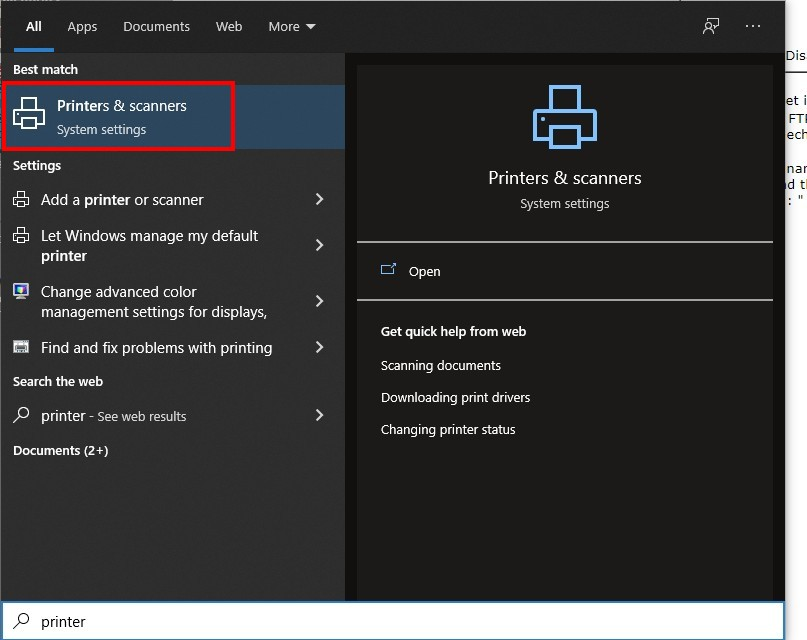This screenshot has width=807, height=640.
Task: Click the Printers & scanners best match icon
Action: pos(29,113)
